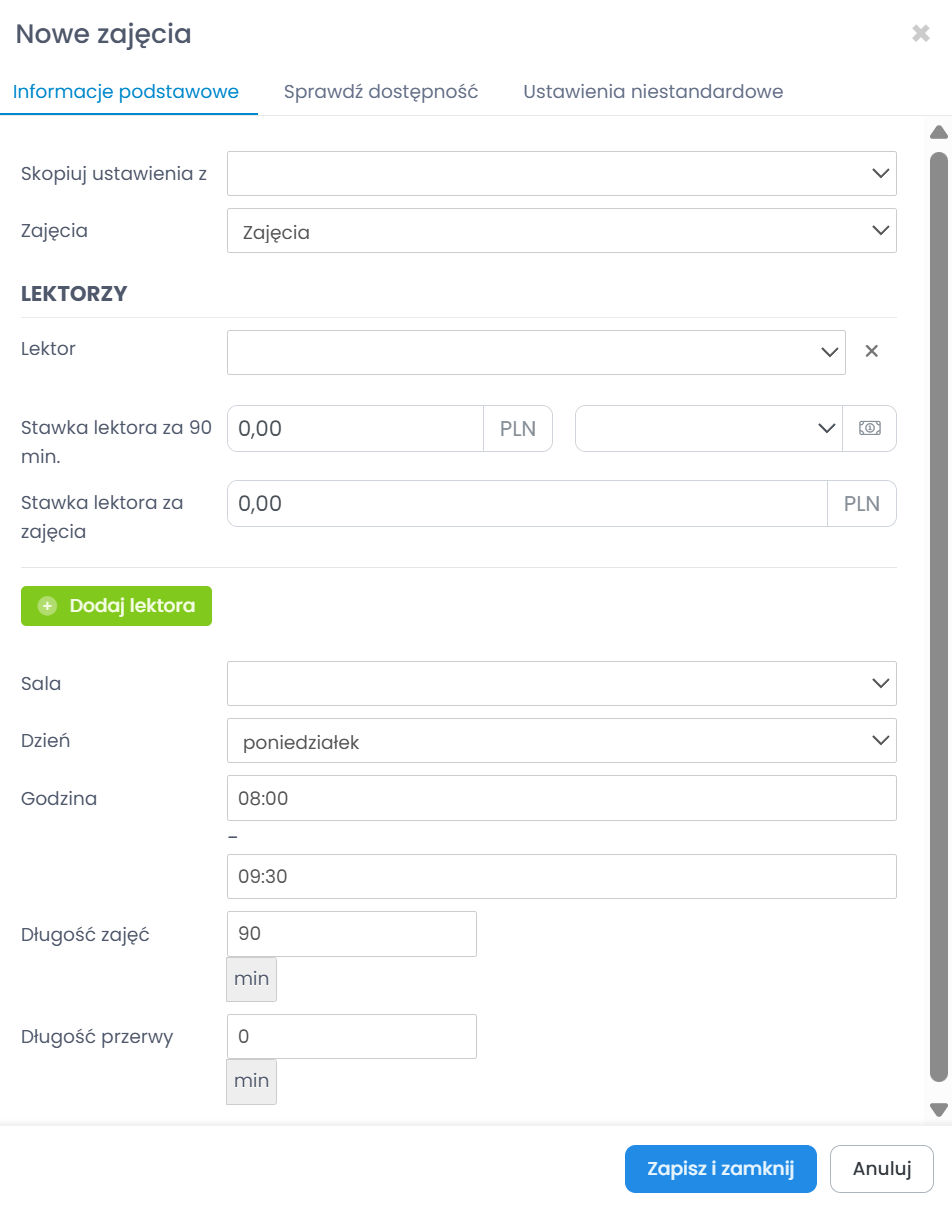952x1206 pixels.
Task: Click the Długość zajęć field showing 90
Action: tap(351, 933)
